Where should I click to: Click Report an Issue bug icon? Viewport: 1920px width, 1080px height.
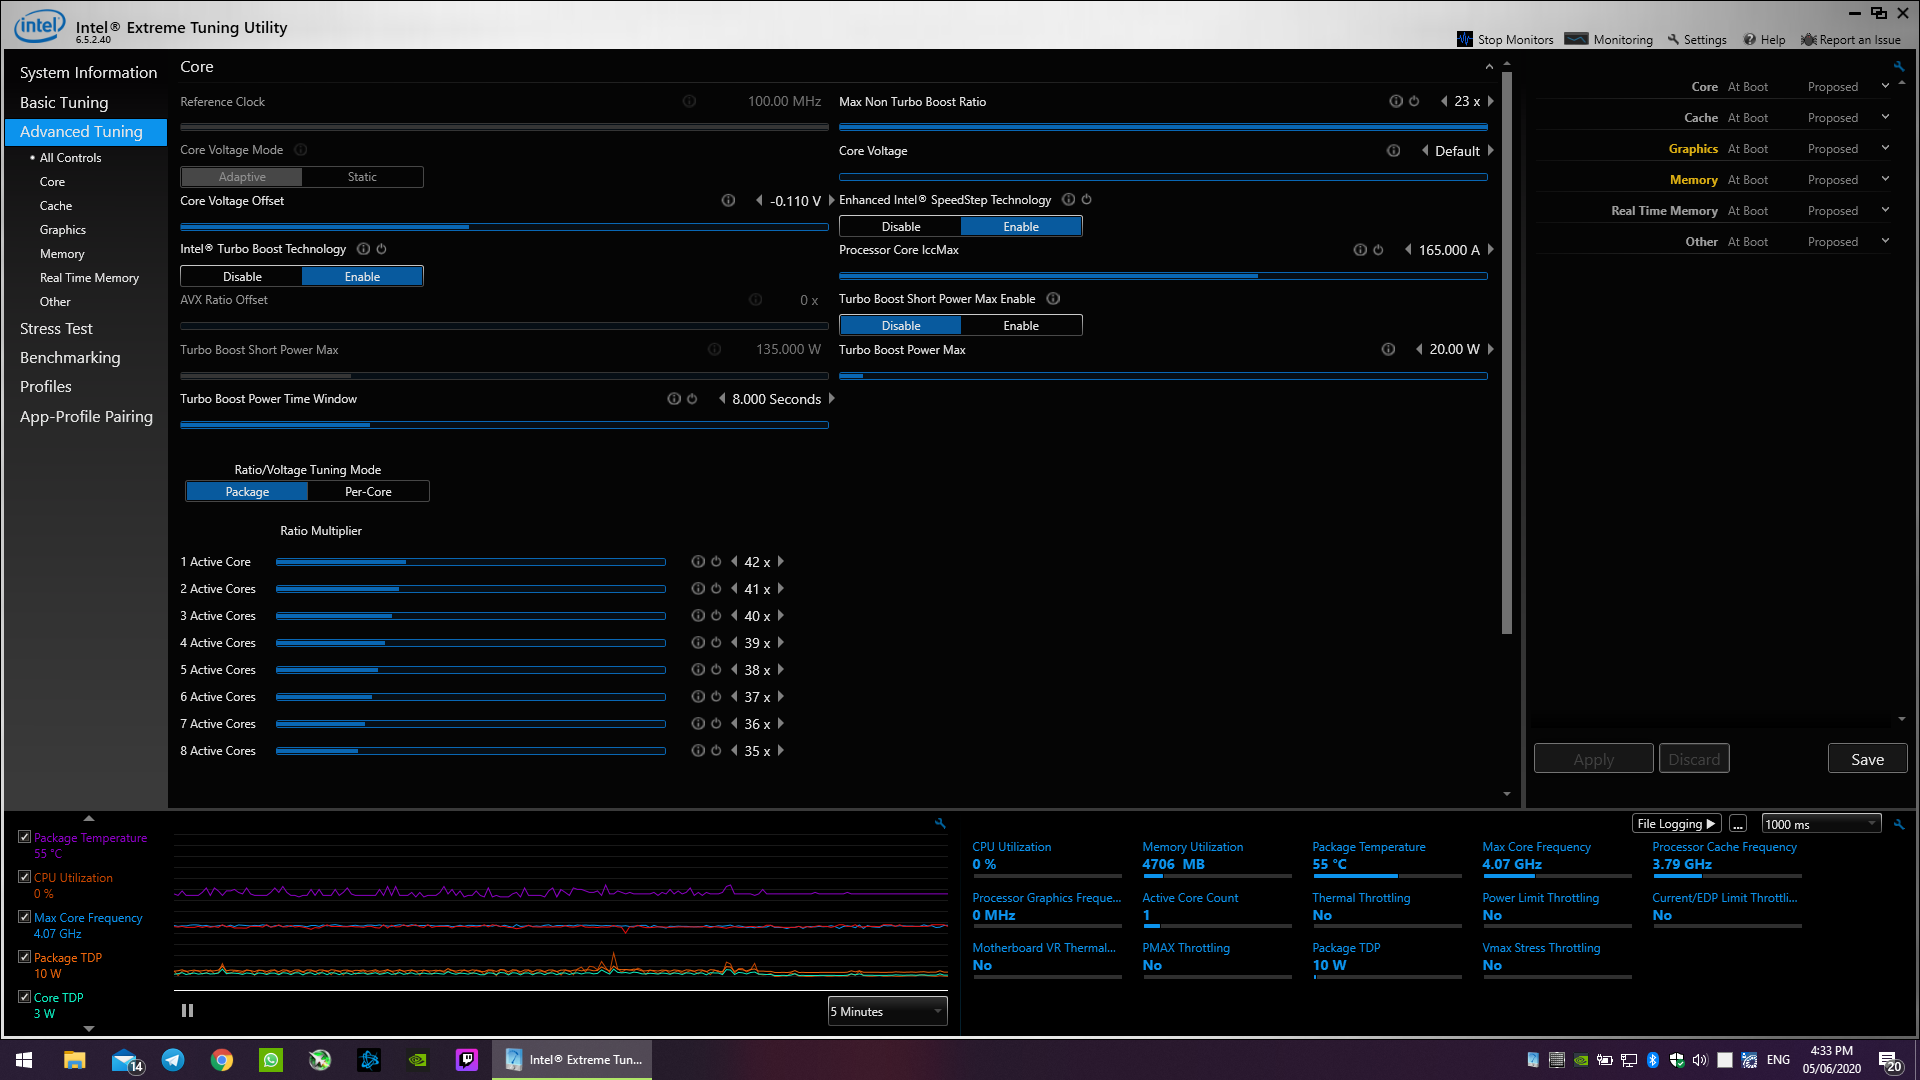click(x=1808, y=39)
